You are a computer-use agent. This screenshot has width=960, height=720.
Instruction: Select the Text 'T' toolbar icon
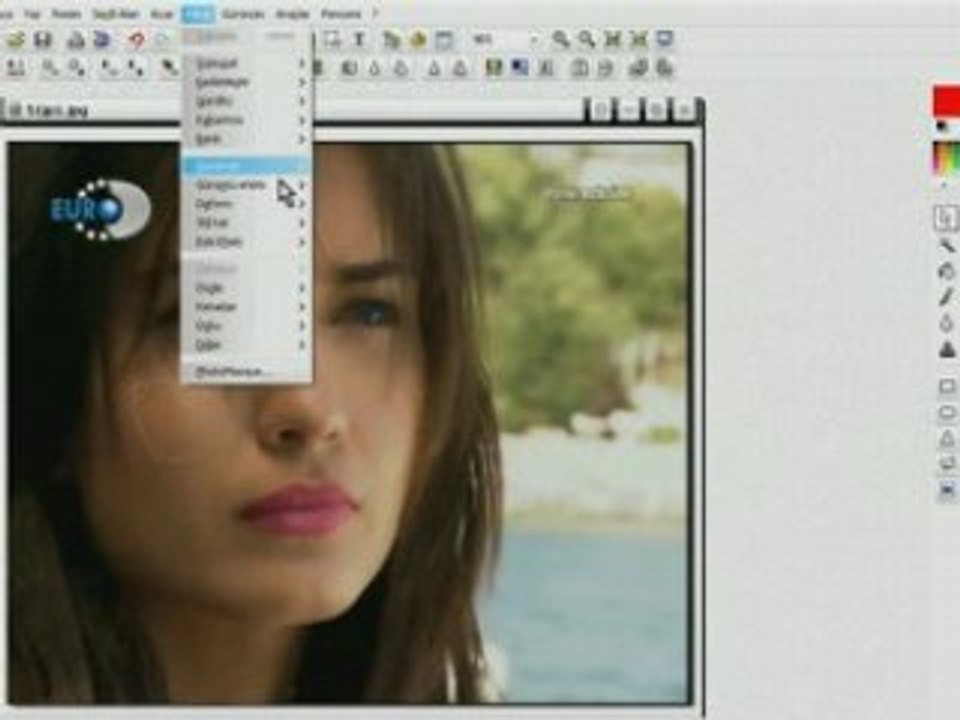pos(359,40)
